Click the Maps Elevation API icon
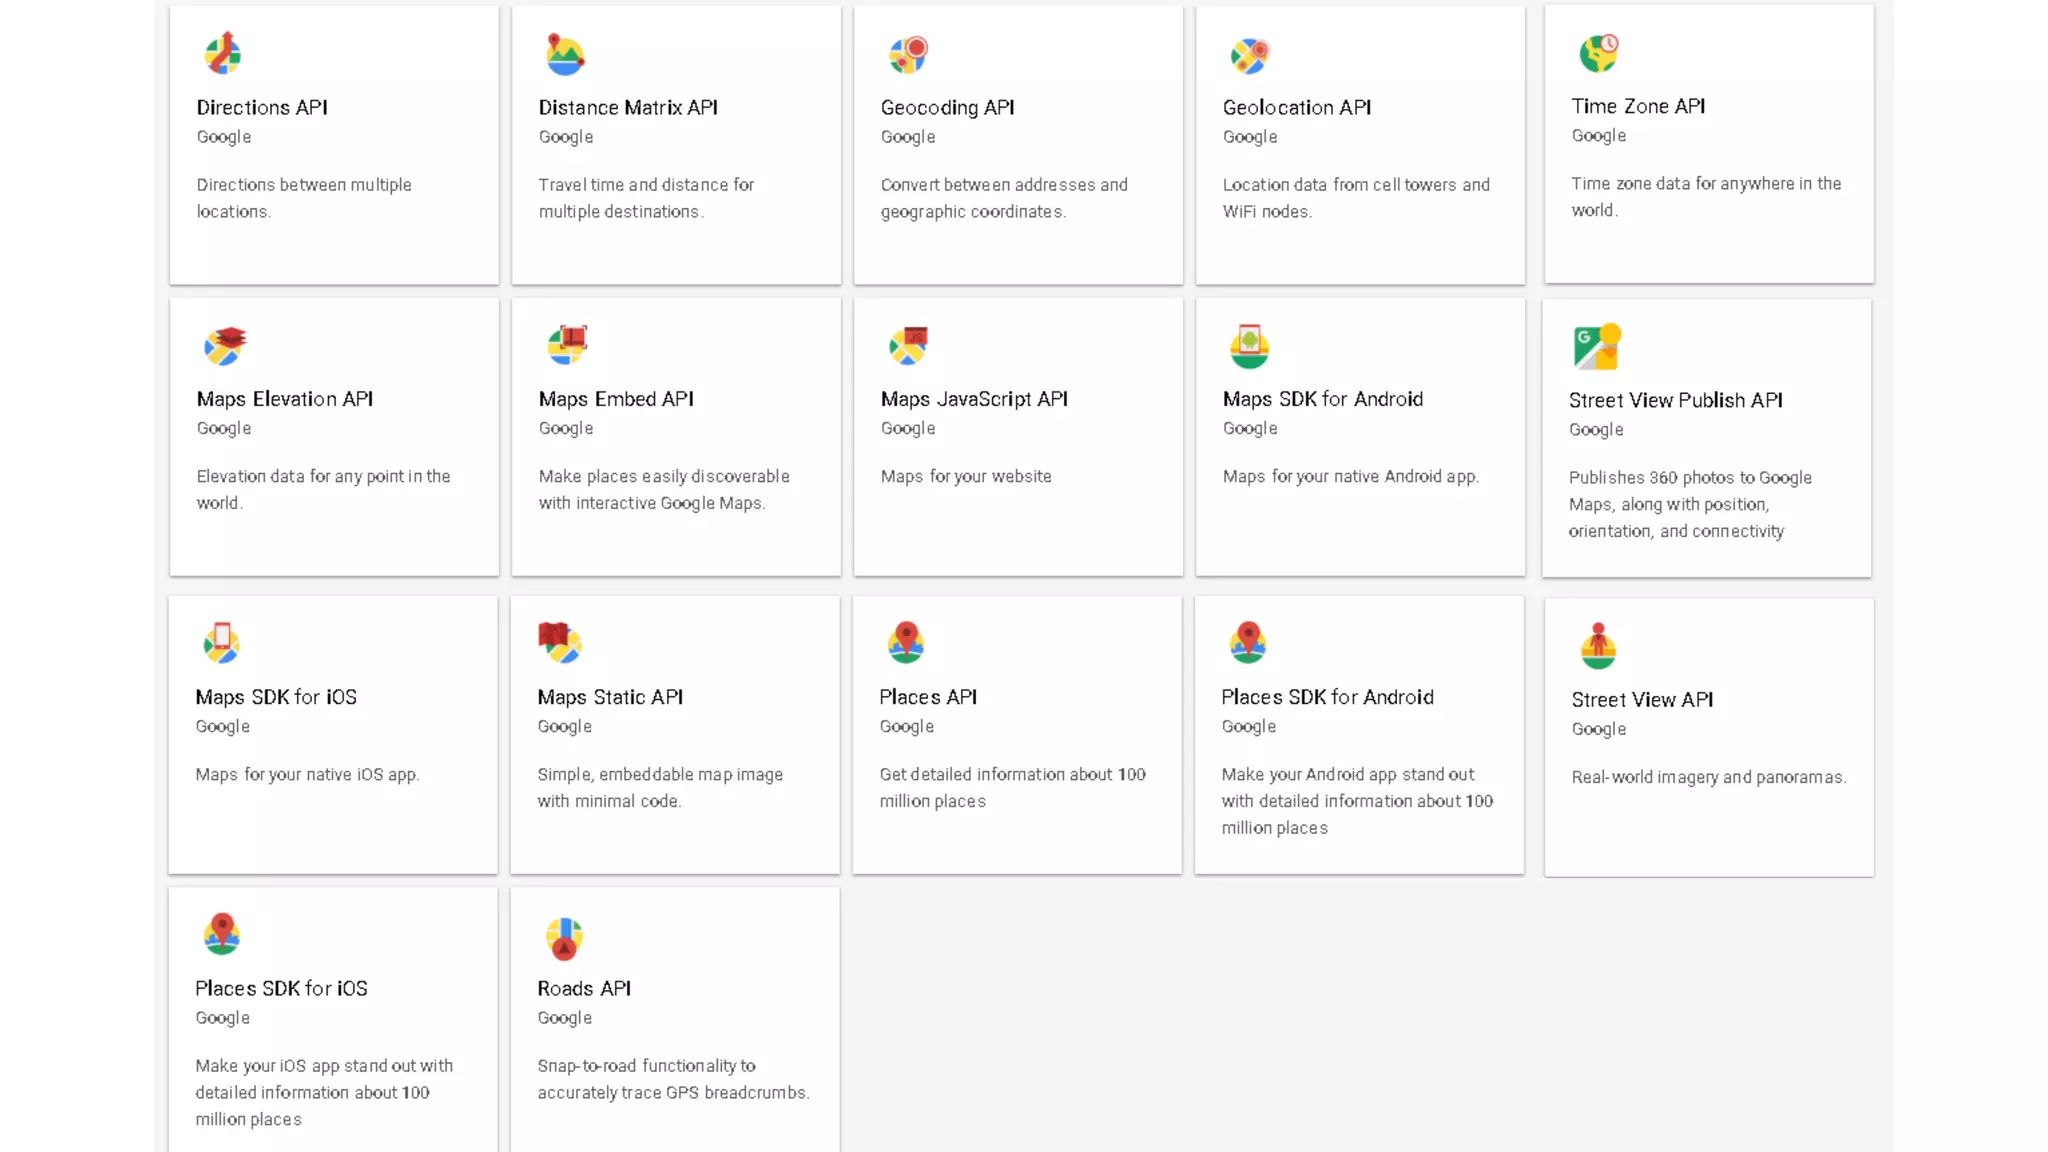 tap(224, 346)
